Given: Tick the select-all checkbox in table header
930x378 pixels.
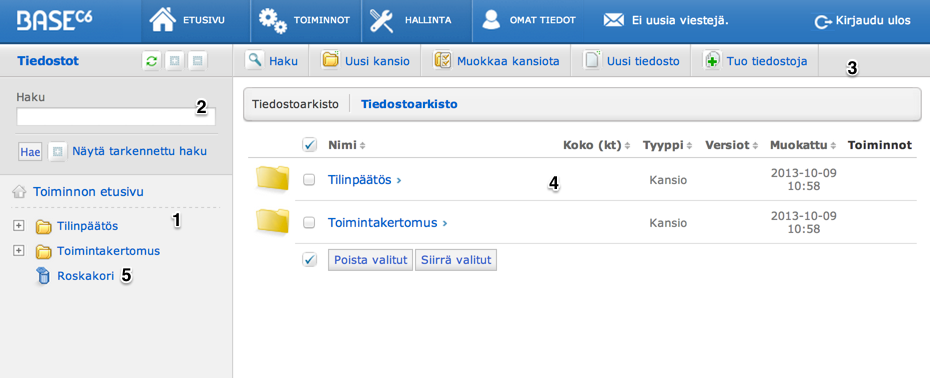Looking at the screenshot, I should pyautogui.click(x=309, y=144).
